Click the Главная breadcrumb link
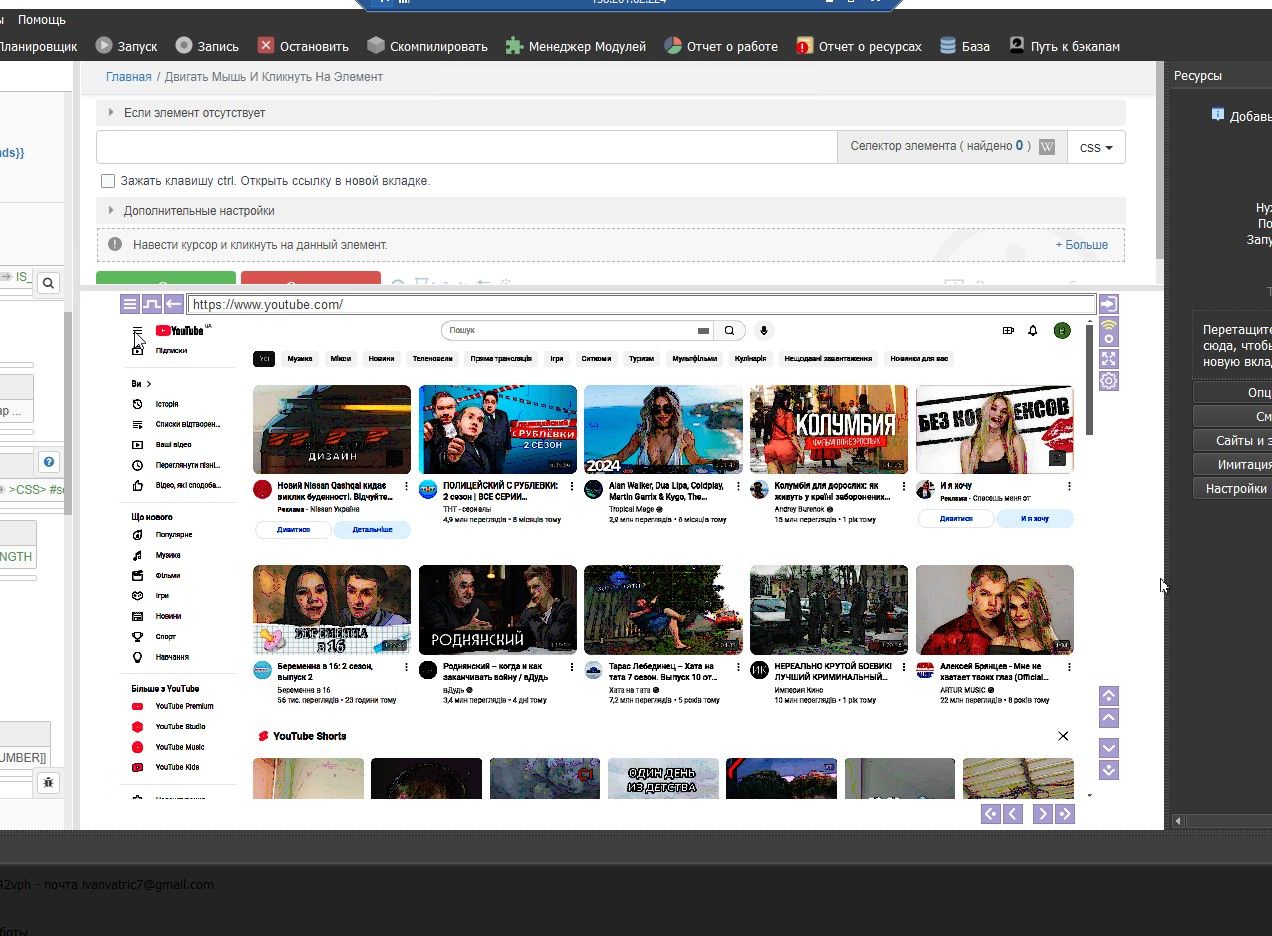Screen dimensions: 1272x936 (129, 77)
